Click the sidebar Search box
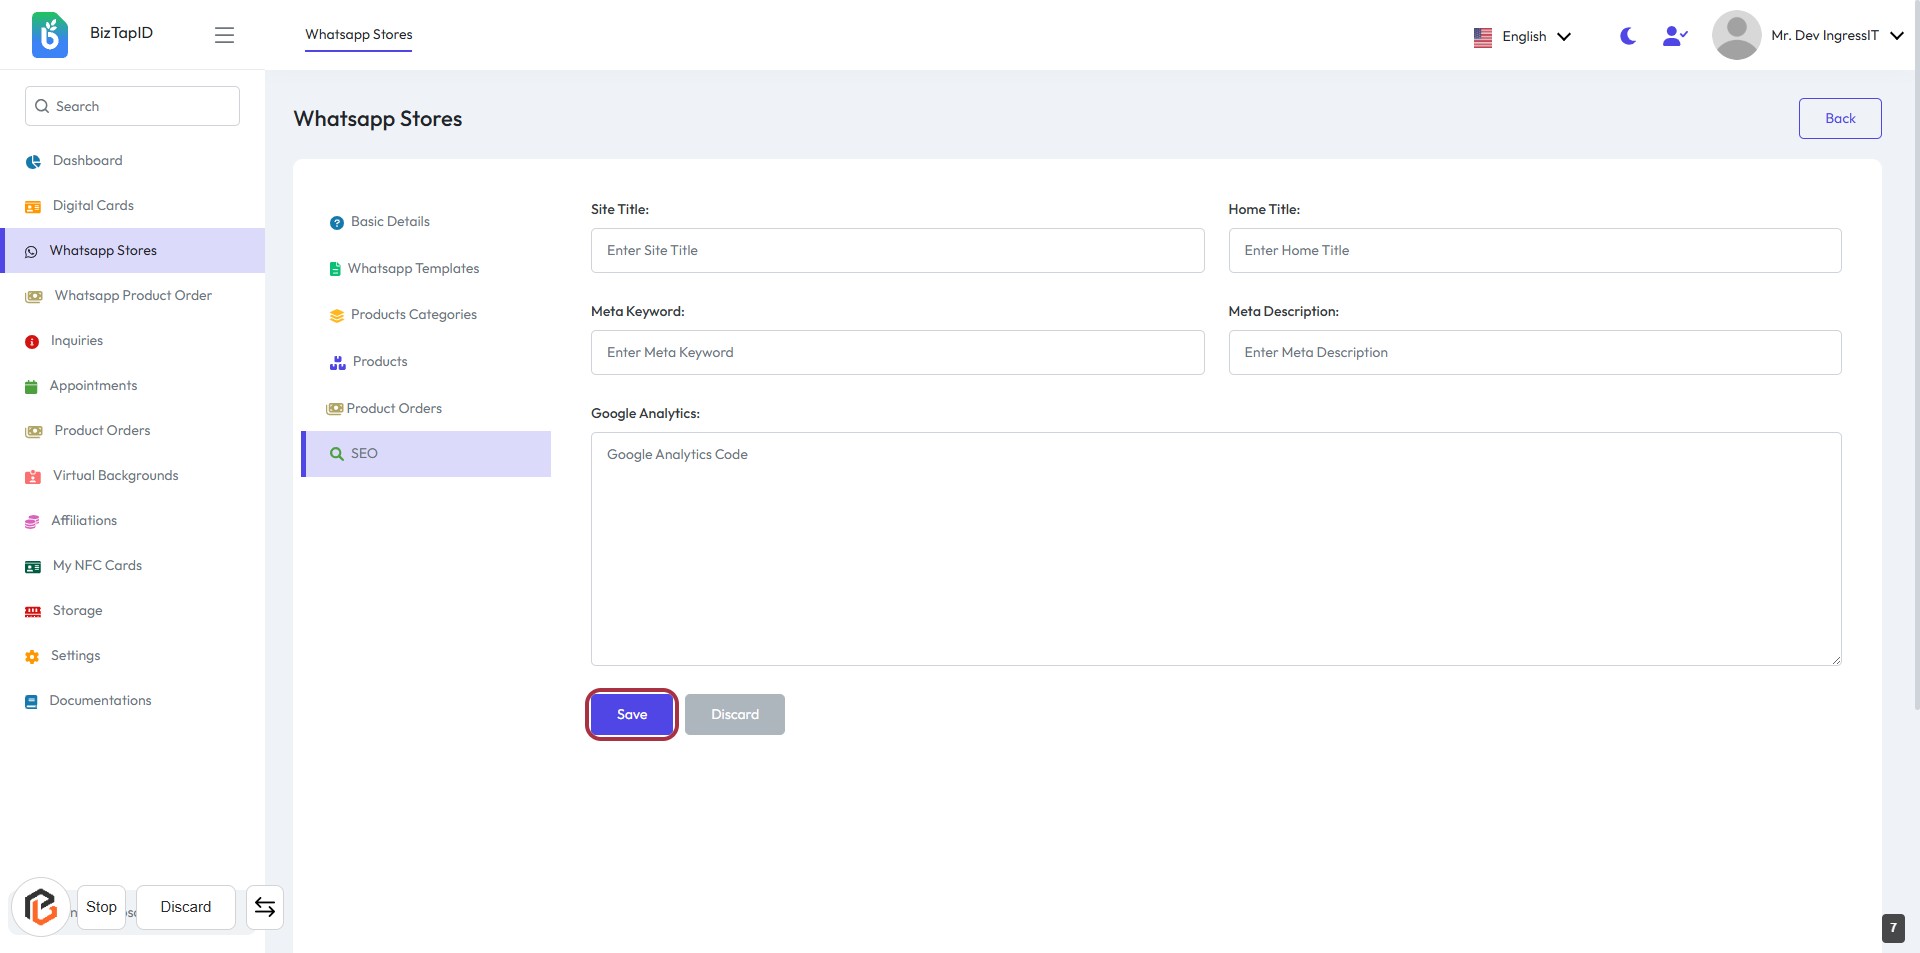 [x=132, y=106]
